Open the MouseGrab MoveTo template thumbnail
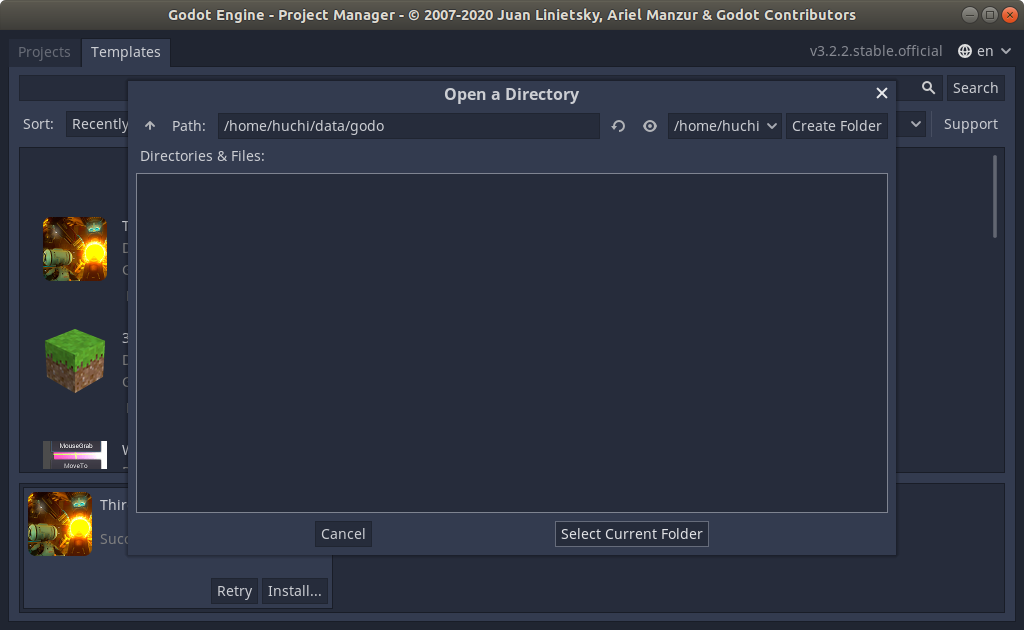Screen dimensions: 1024x630 click(75, 455)
